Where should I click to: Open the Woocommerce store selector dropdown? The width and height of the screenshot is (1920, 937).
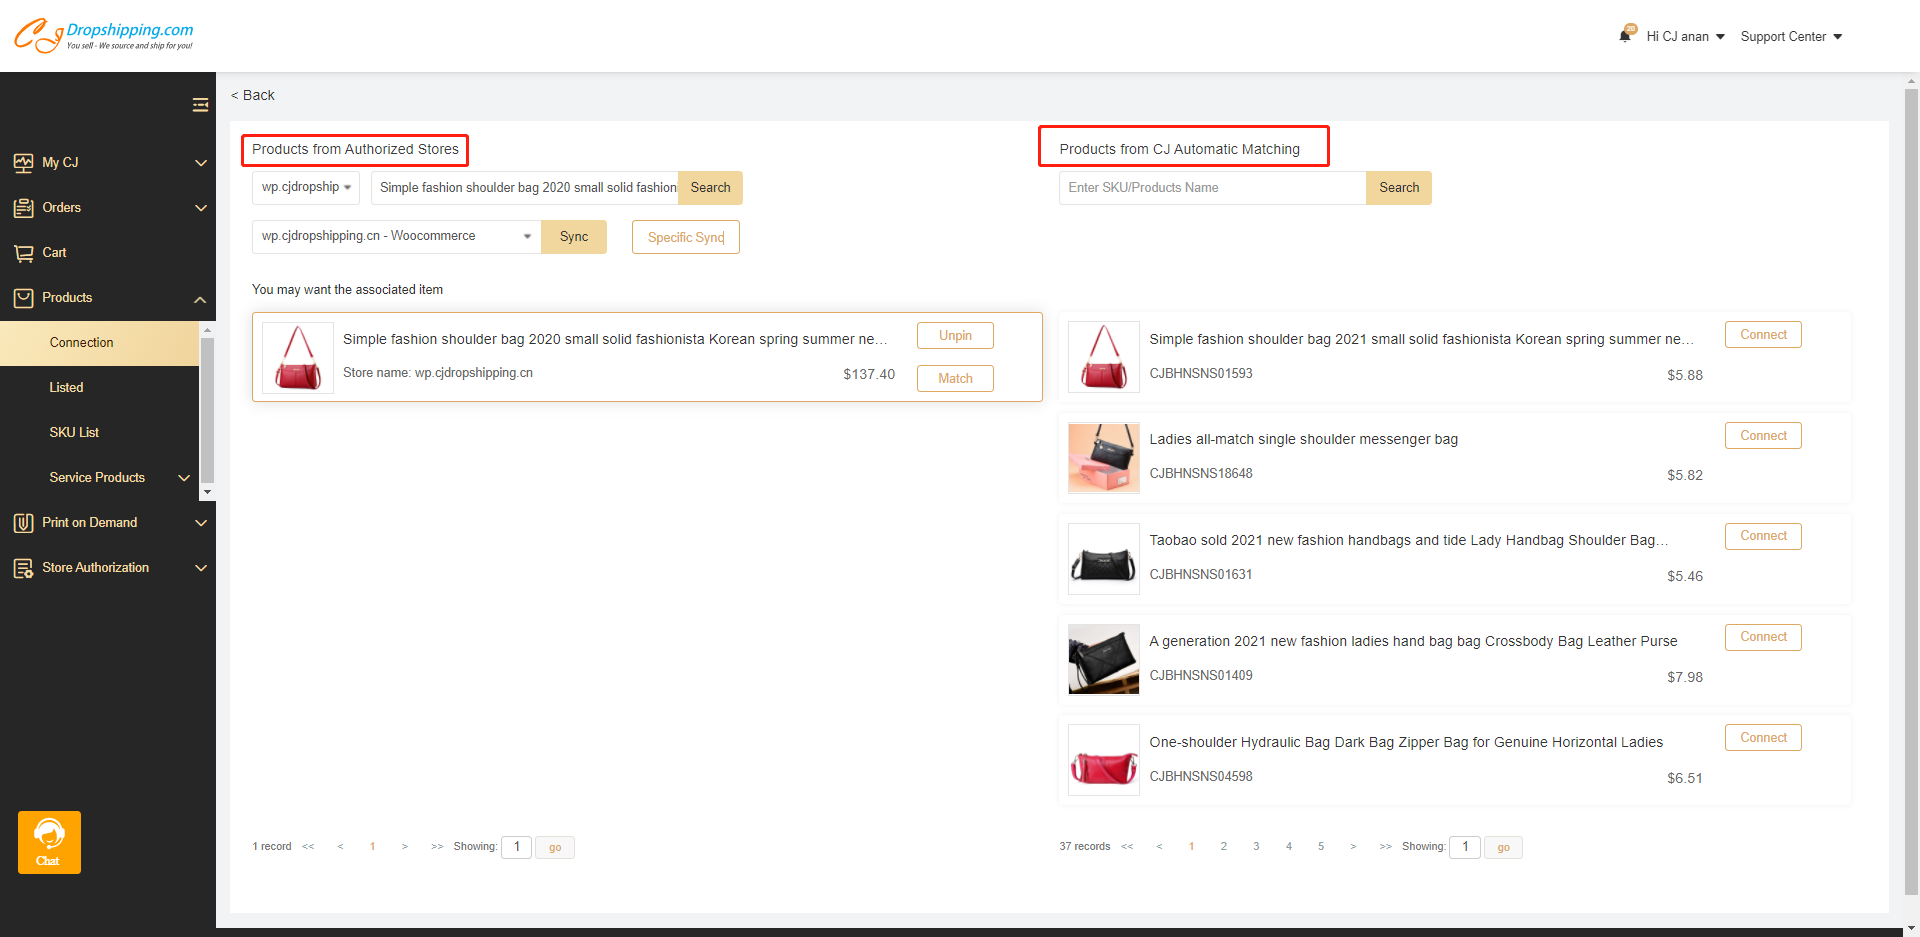(x=396, y=237)
